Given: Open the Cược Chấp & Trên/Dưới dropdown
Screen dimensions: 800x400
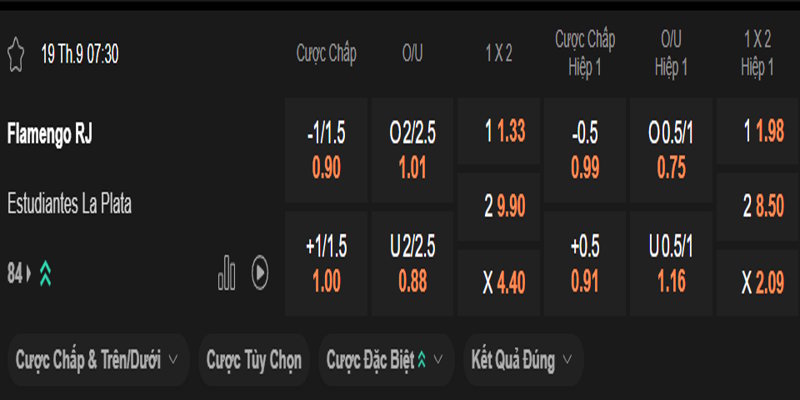Looking at the screenshot, I should (97, 360).
